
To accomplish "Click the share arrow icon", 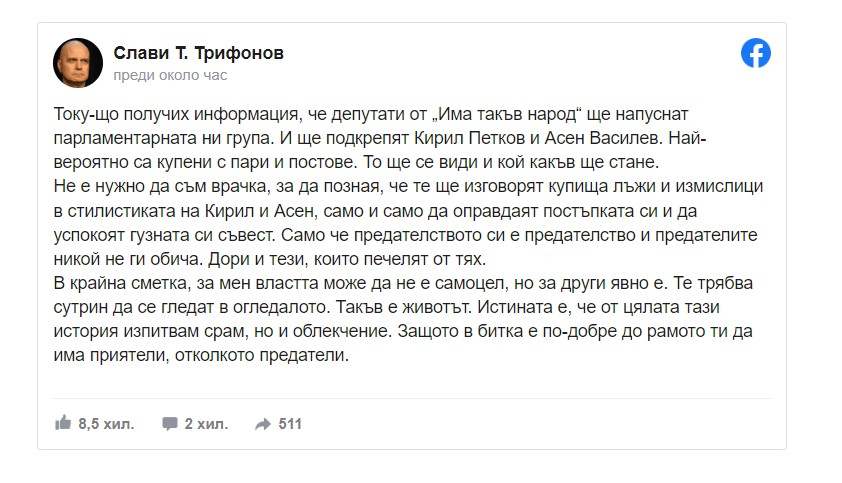I will pos(263,423).
